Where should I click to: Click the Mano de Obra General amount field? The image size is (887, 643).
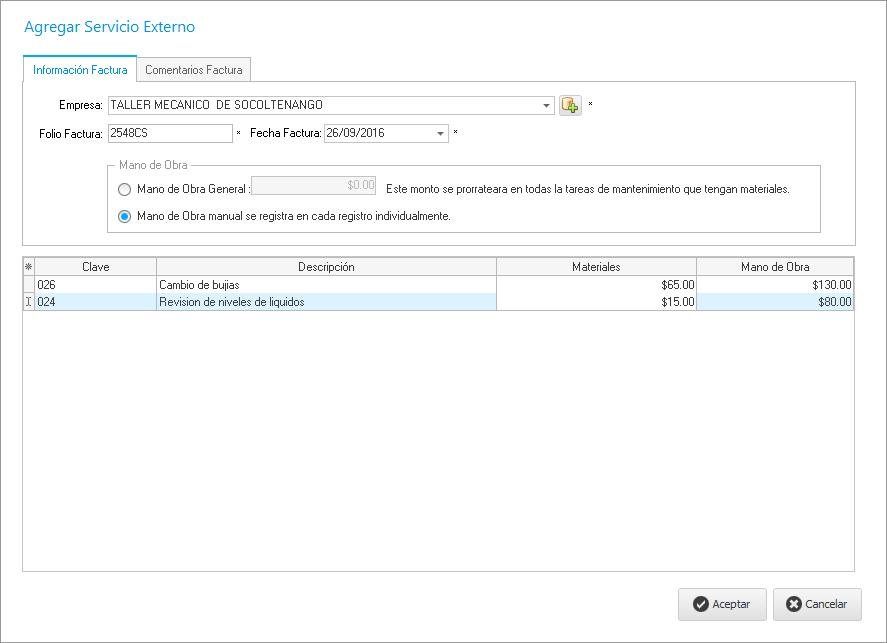[314, 185]
